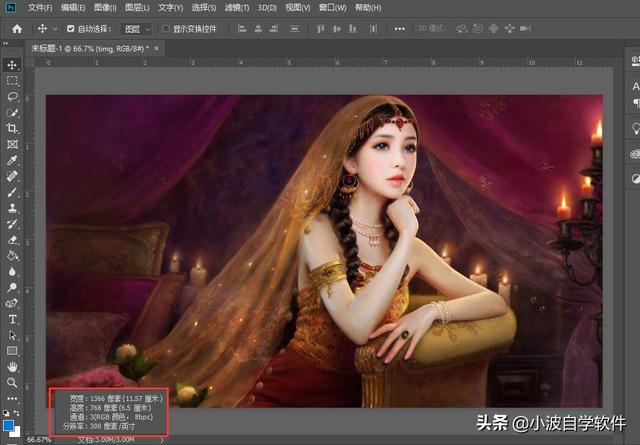
Task: Select the Lasso tool
Action: tap(12, 96)
